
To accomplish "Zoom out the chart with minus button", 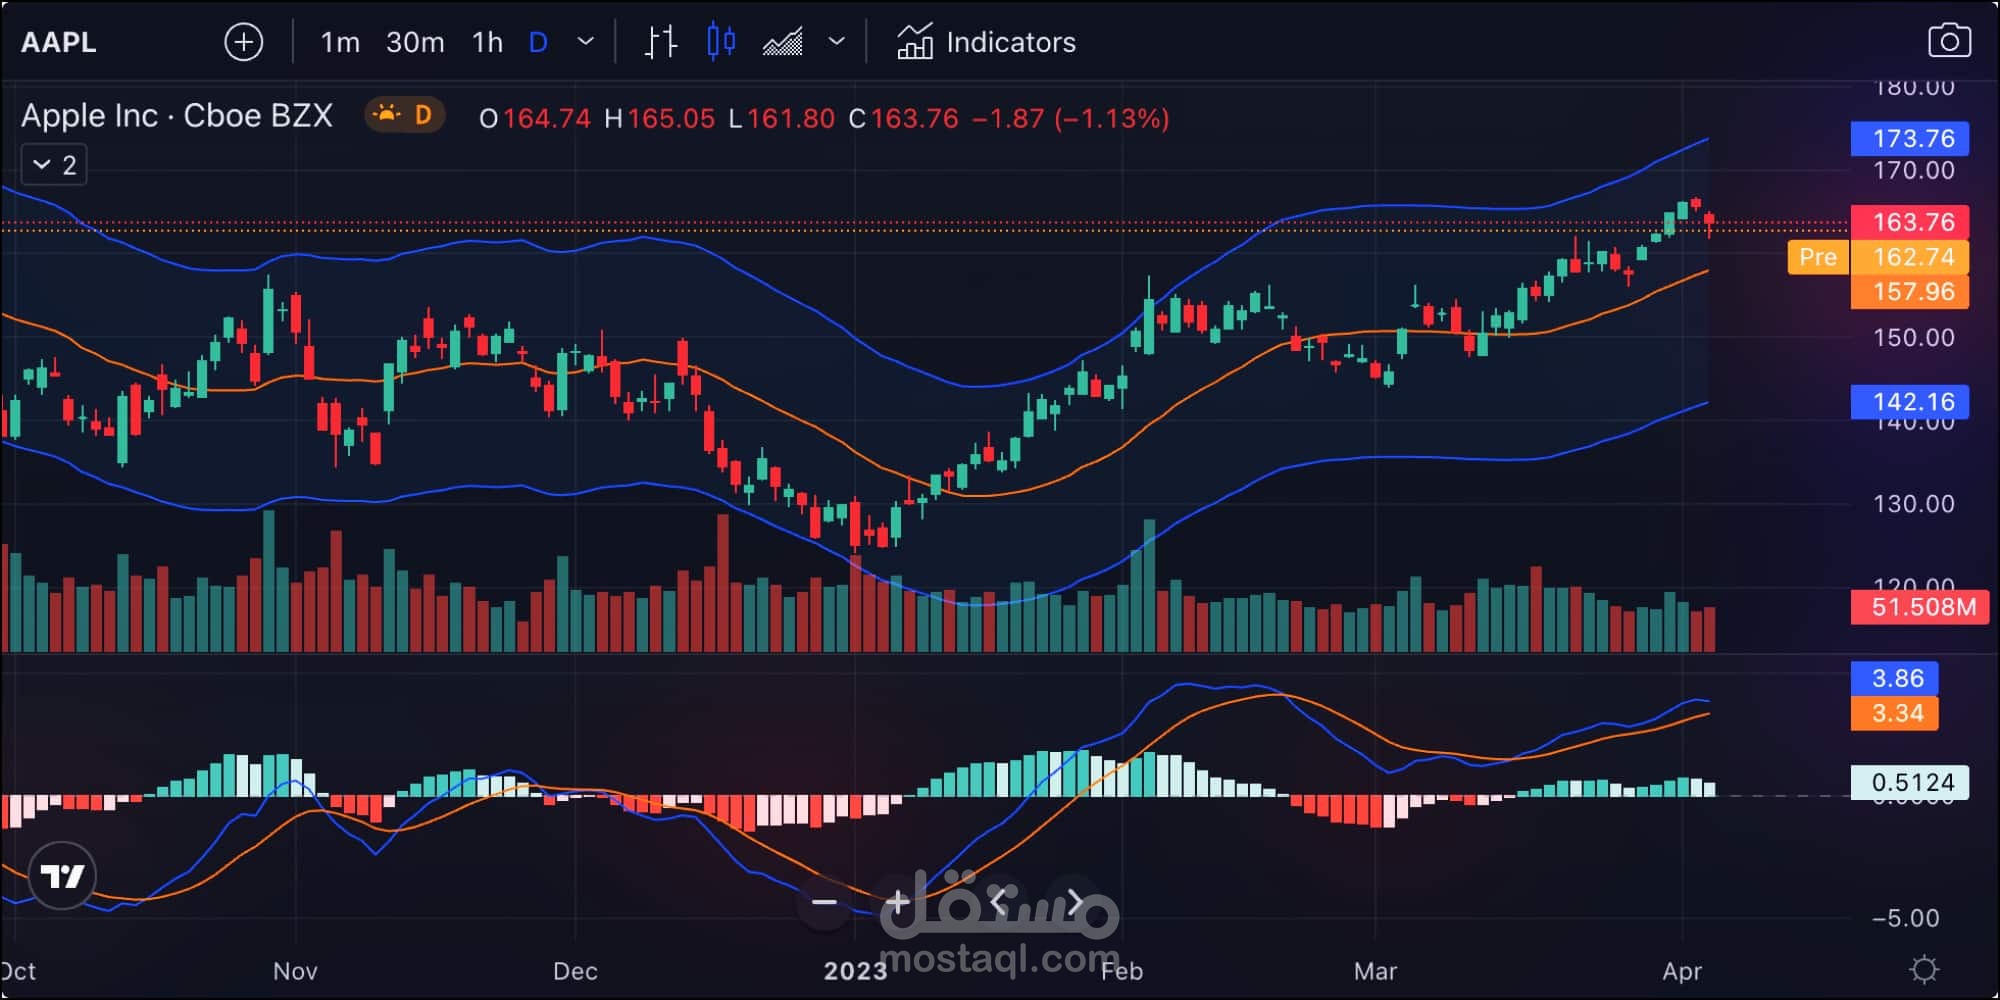I will pos(824,902).
